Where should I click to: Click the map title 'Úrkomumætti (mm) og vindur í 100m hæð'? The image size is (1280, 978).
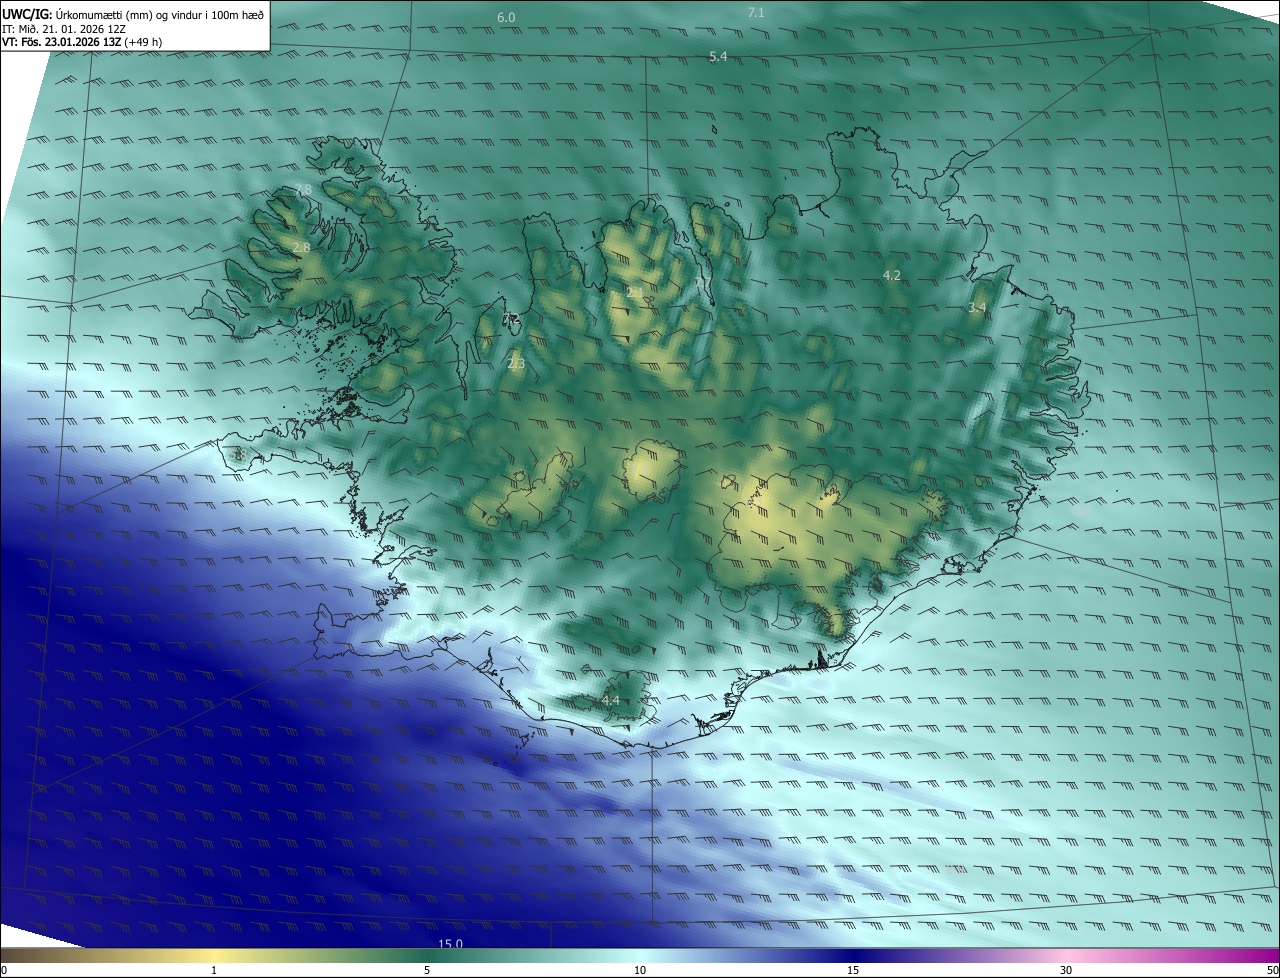pyautogui.click(x=161, y=15)
